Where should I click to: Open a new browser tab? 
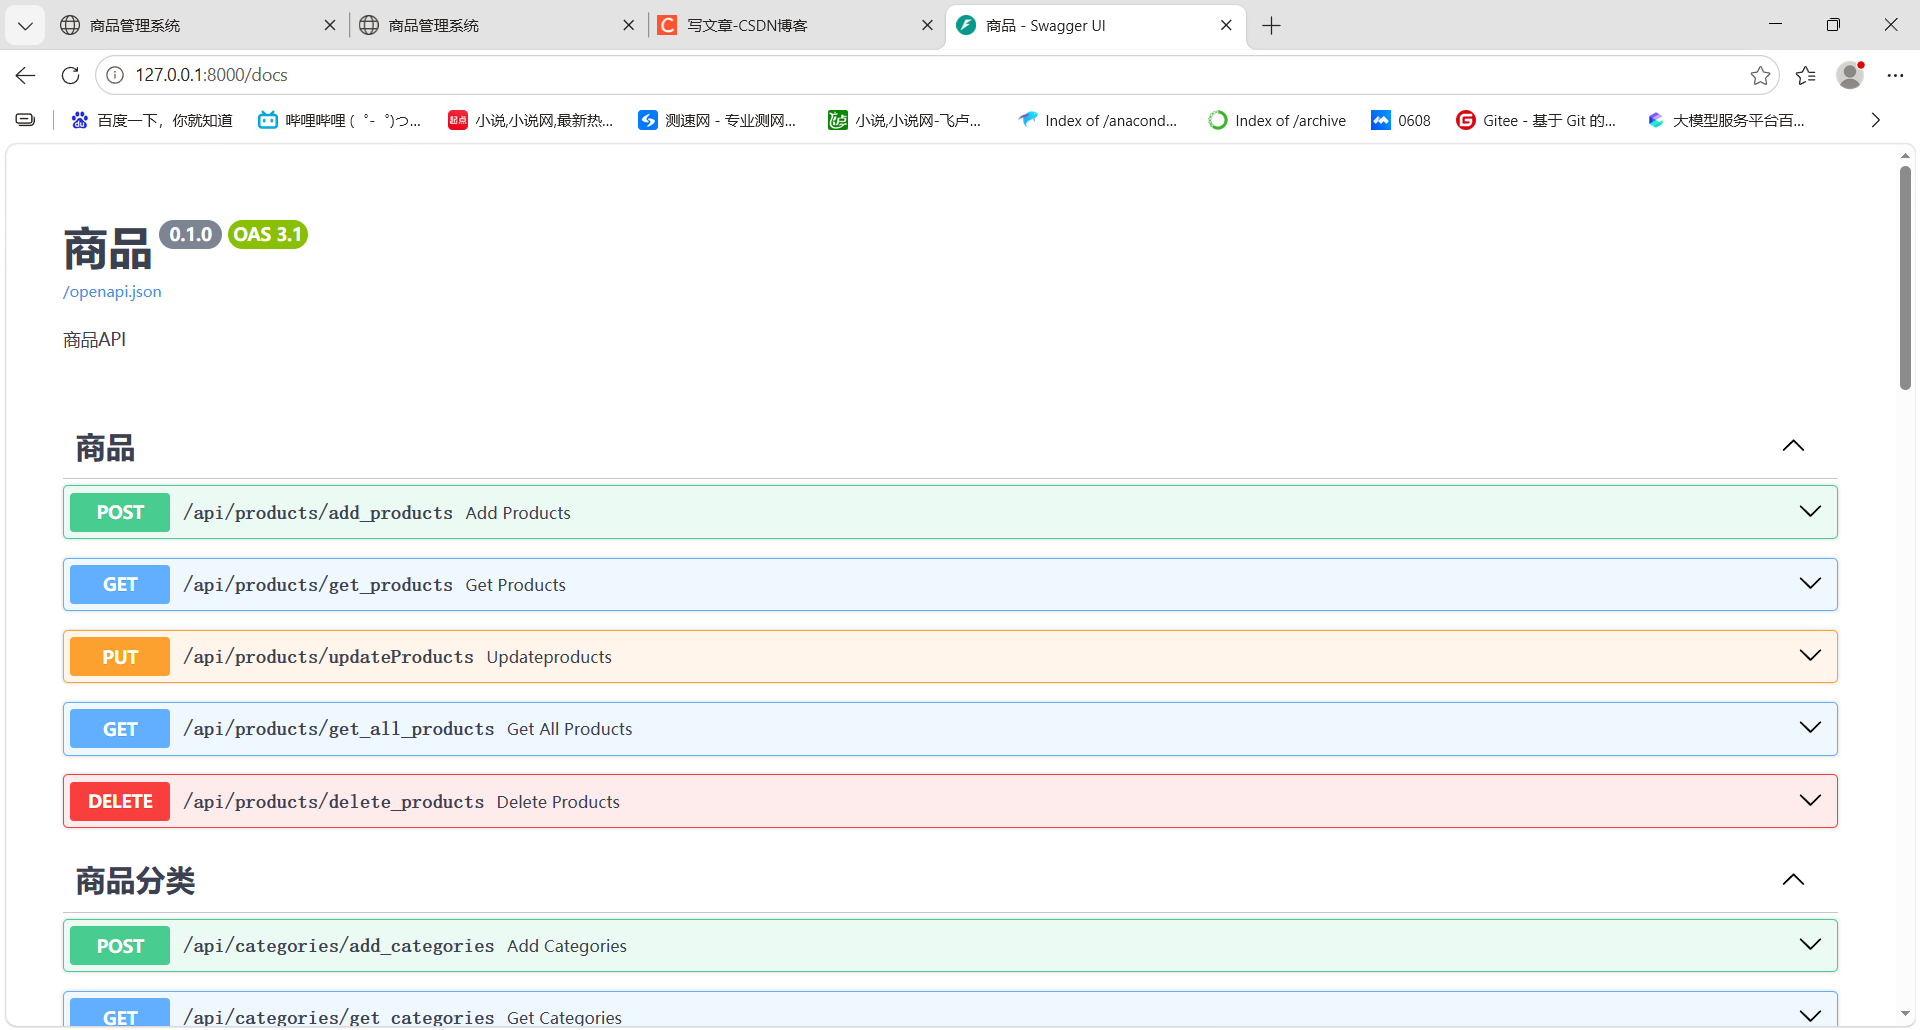coord(1271,26)
